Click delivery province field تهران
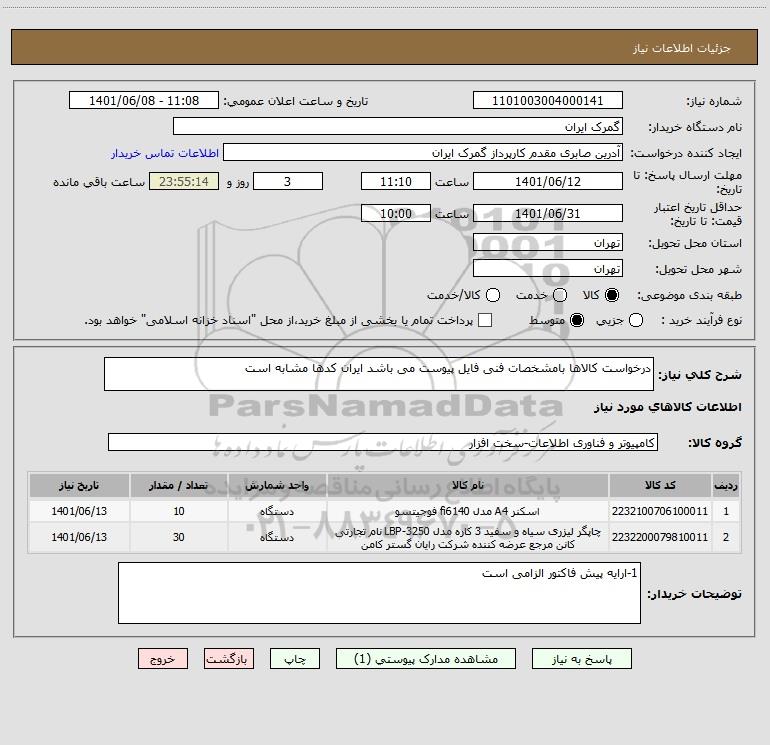The width and height of the screenshot is (770, 745). point(548,242)
